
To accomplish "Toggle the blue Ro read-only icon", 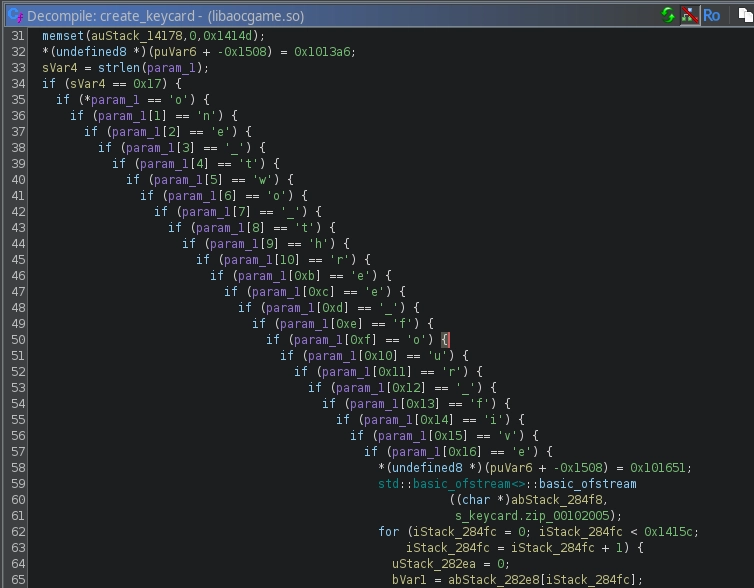I will tap(712, 15).
